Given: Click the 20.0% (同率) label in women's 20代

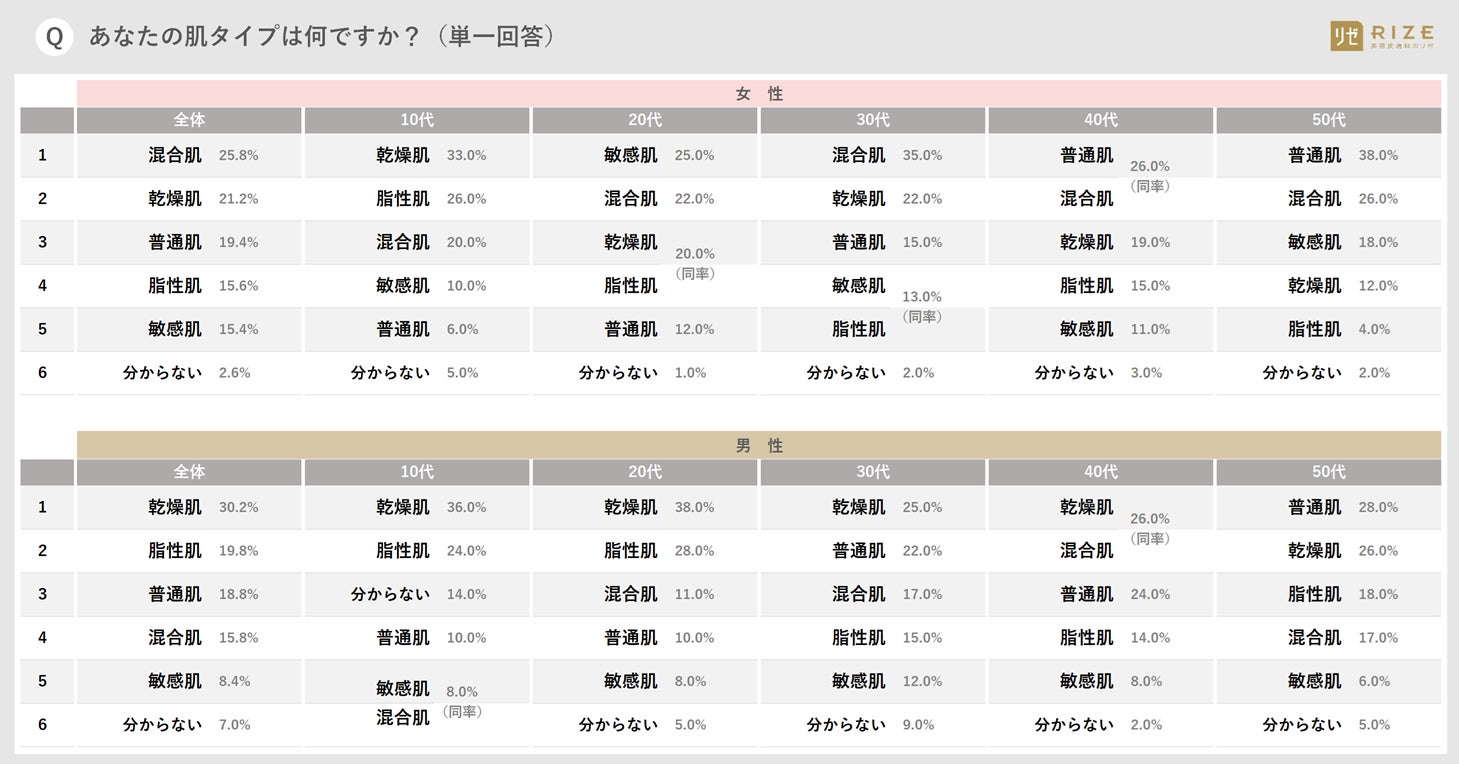Looking at the screenshot, I should pyautogui.click(x=695, y=263).
